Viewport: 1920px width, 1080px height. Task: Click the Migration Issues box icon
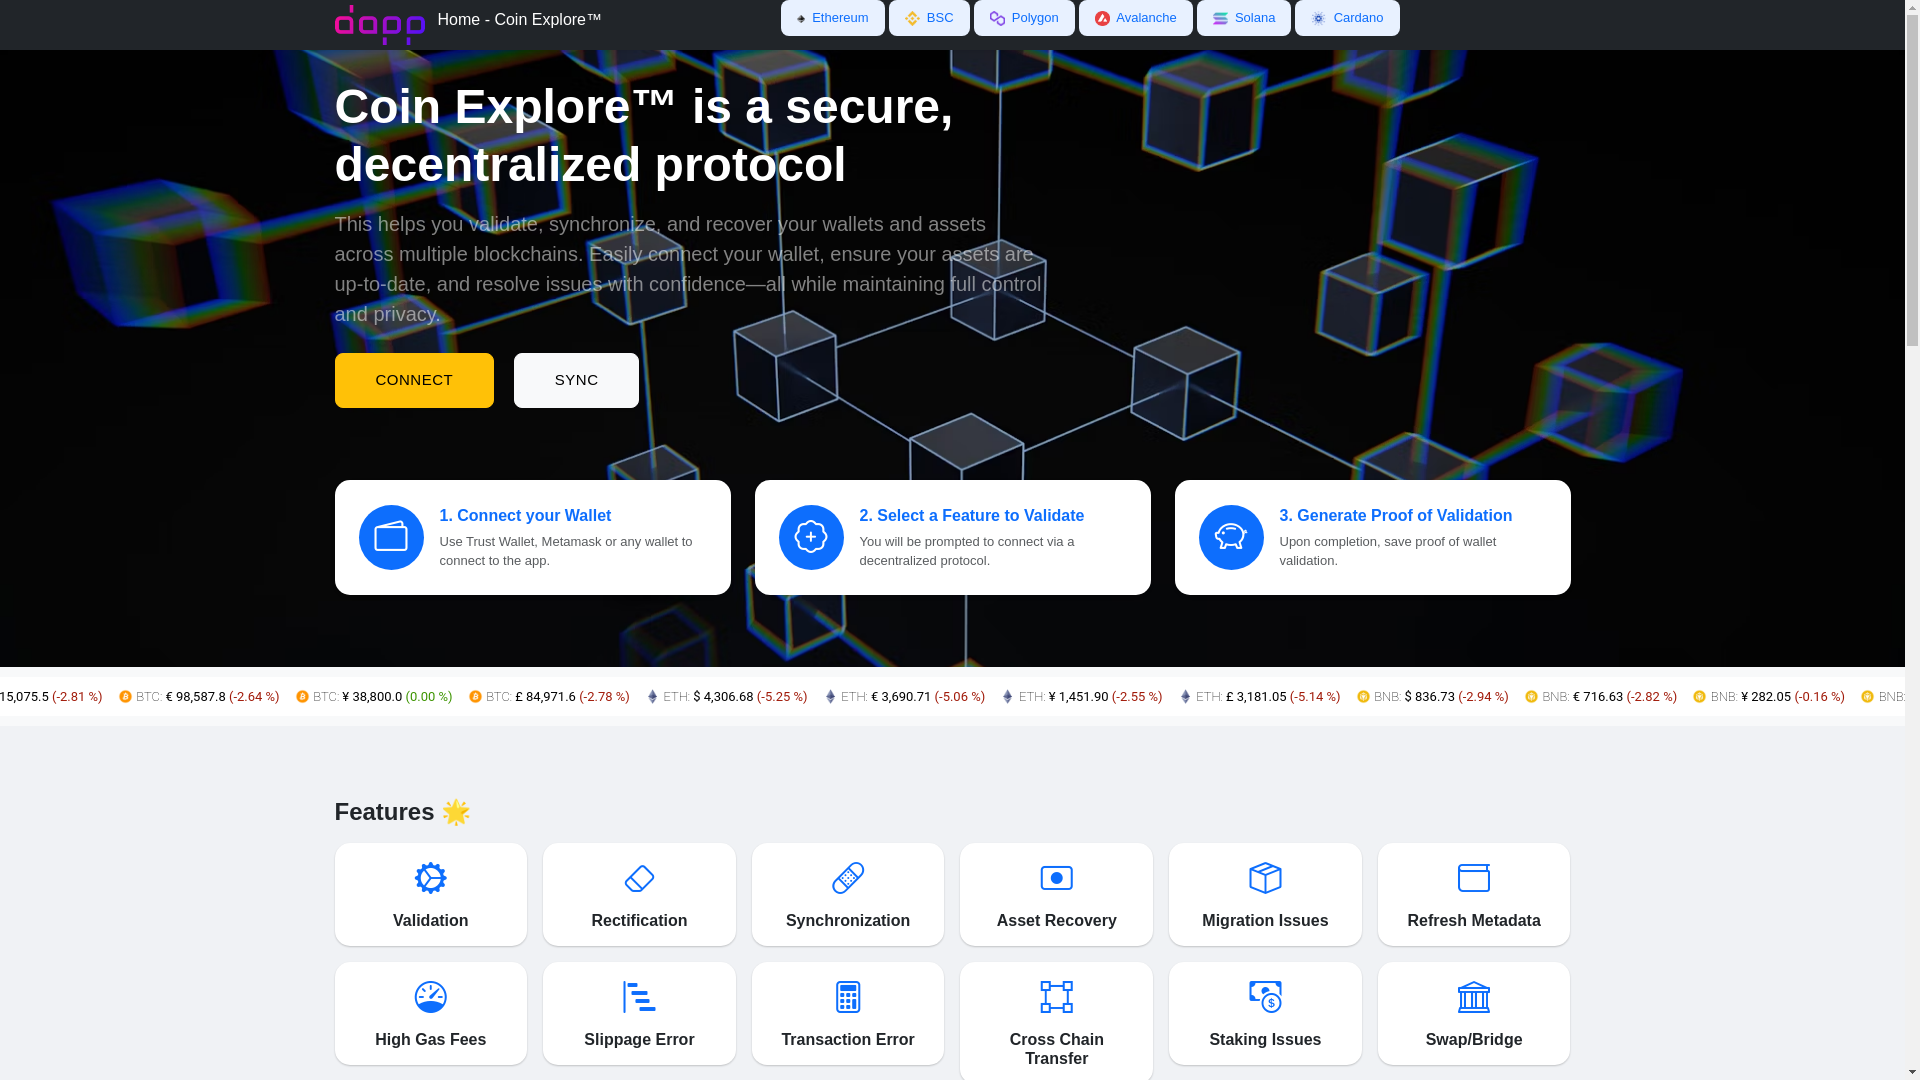click(x=1265, y=878)
